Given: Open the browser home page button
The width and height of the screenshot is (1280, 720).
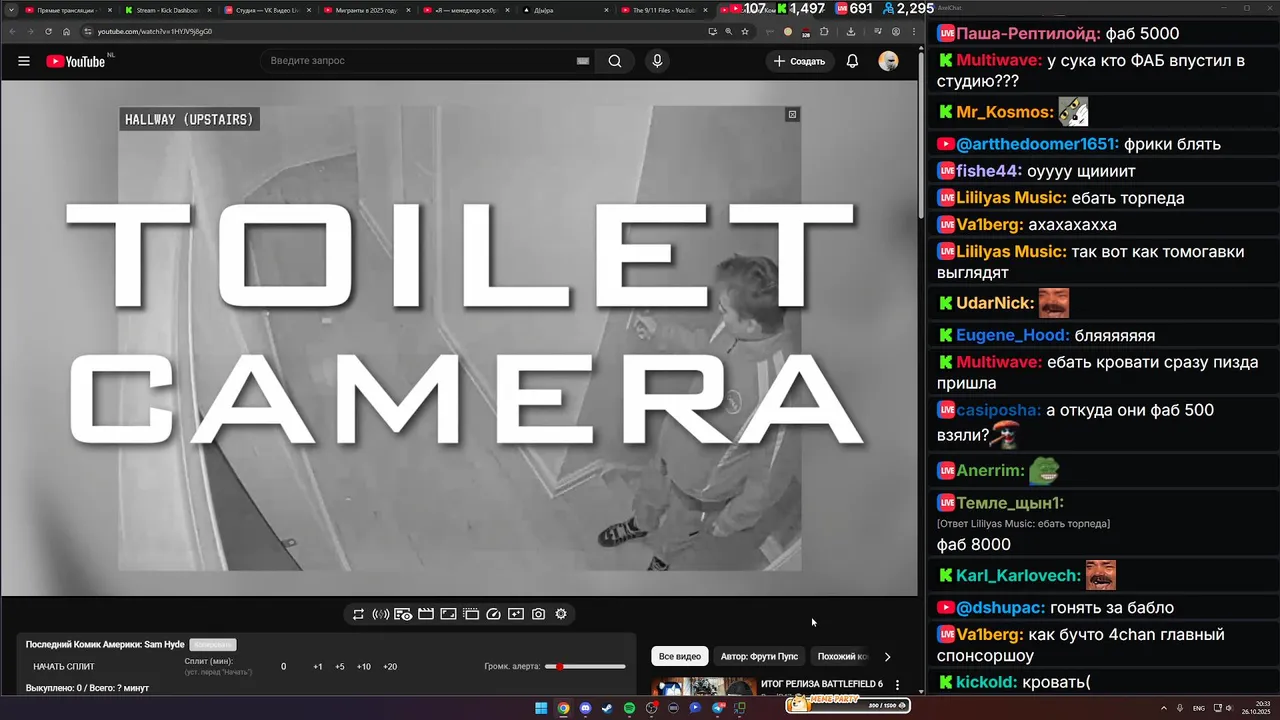Looking at the screenshot, I should point(67,31).
